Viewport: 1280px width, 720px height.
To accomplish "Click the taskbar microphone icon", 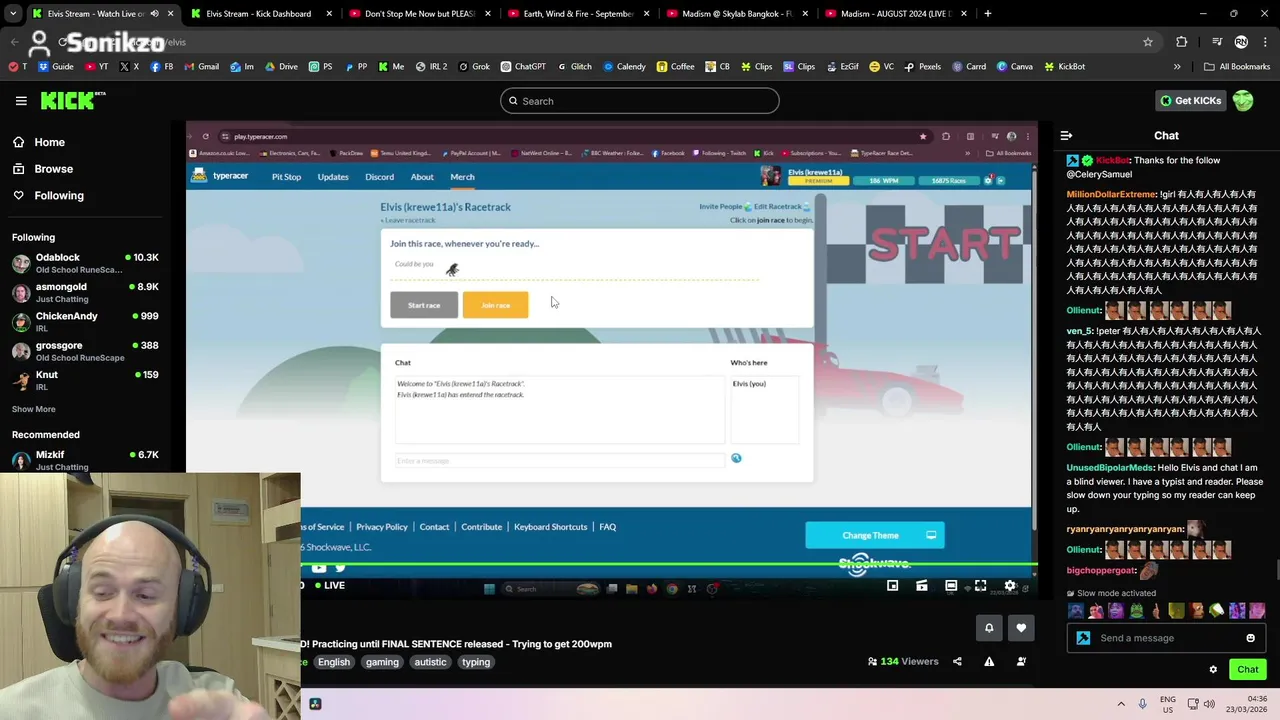I will pyautogui.click(x=1143, y=704).
